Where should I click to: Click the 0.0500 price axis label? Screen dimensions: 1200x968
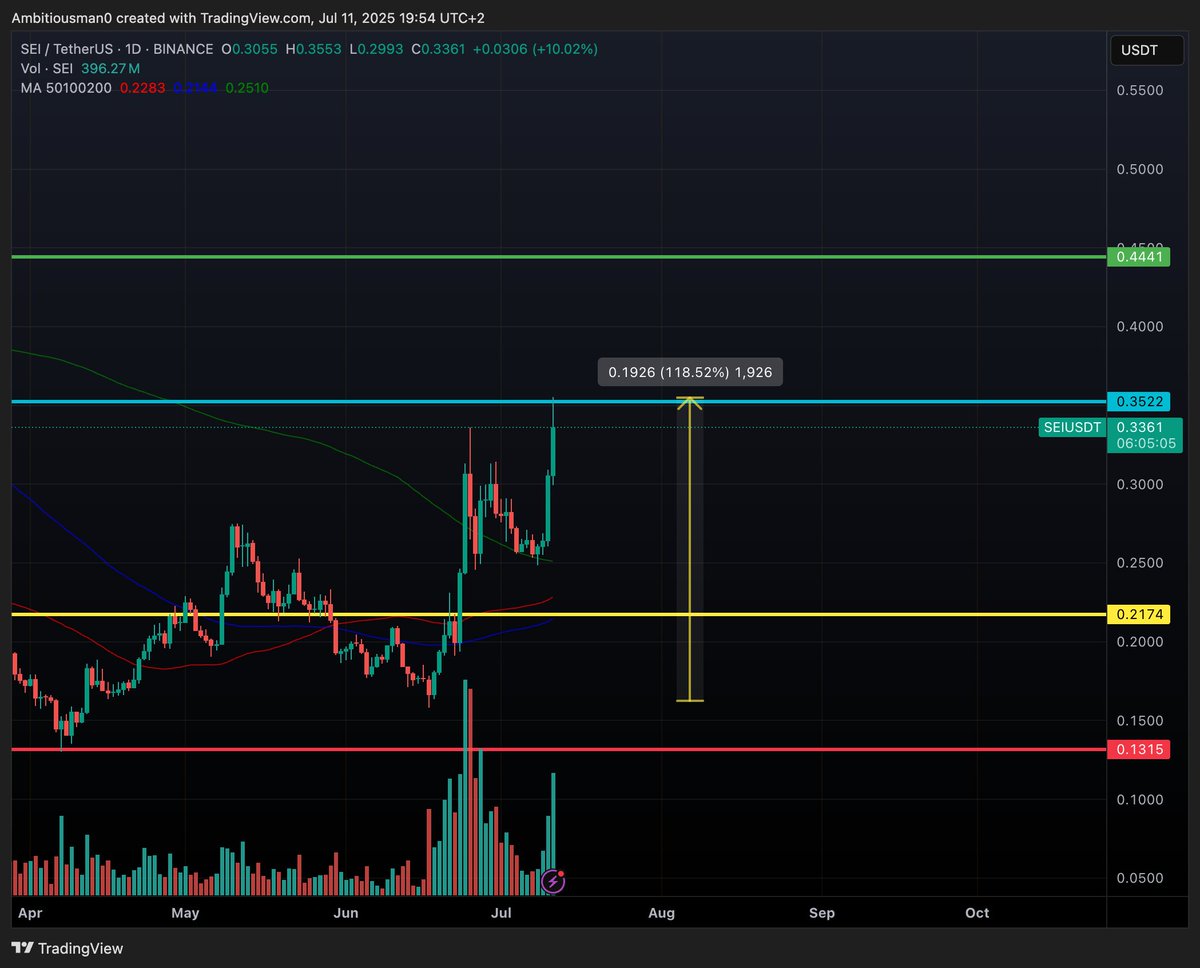click(1139, 879)
